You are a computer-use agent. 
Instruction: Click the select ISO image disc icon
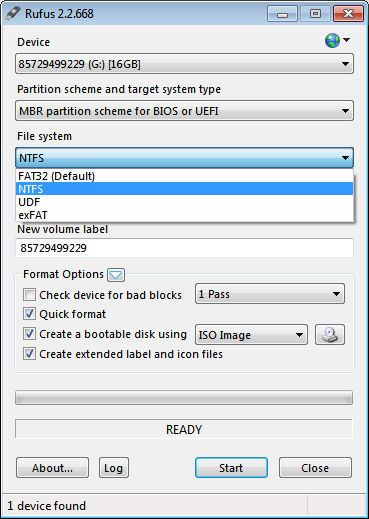coord(330,334)
